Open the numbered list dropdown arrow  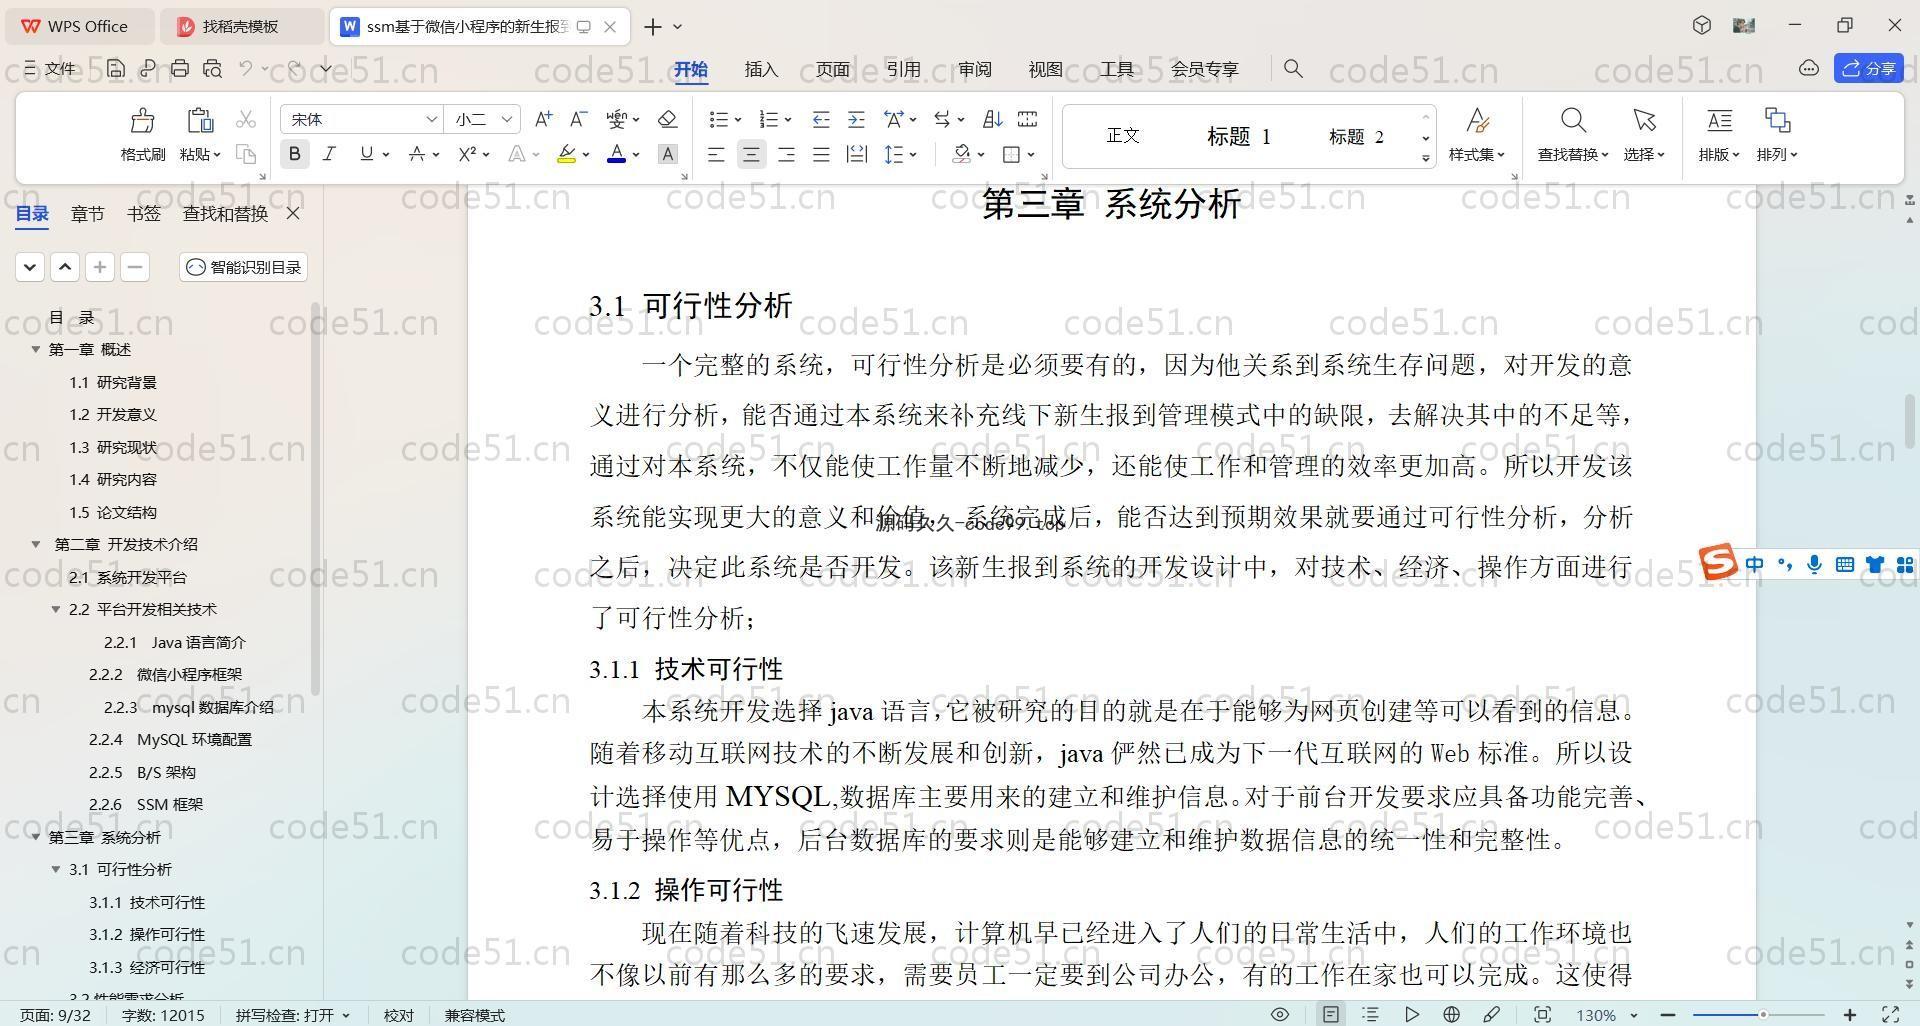(x=788, y=120)
